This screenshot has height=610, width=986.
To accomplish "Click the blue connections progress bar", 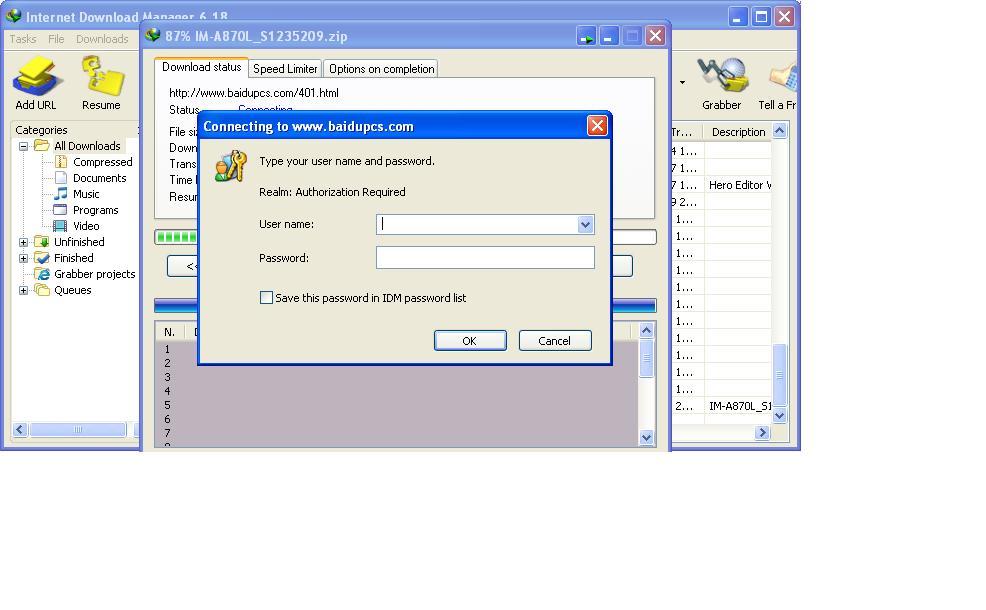I will [x=405, y=306].
